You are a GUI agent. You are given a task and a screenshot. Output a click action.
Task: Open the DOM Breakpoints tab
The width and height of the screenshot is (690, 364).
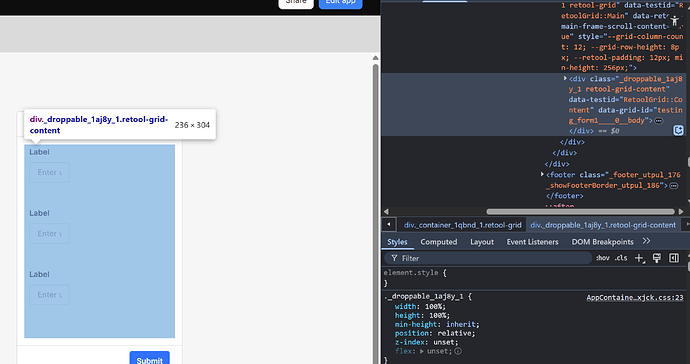[x=602, y=242]
